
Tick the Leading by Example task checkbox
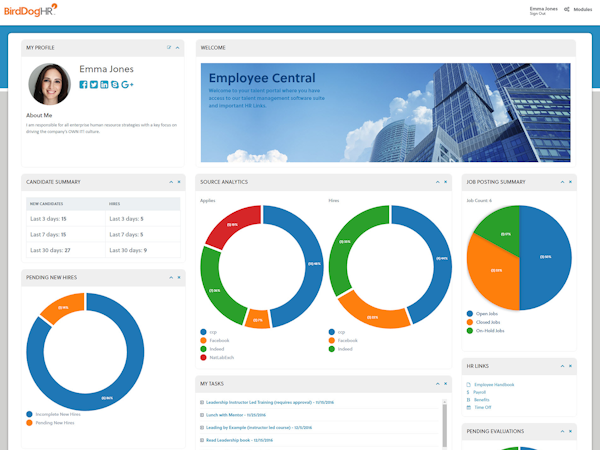pyautogui.click(x=202, y=426)
